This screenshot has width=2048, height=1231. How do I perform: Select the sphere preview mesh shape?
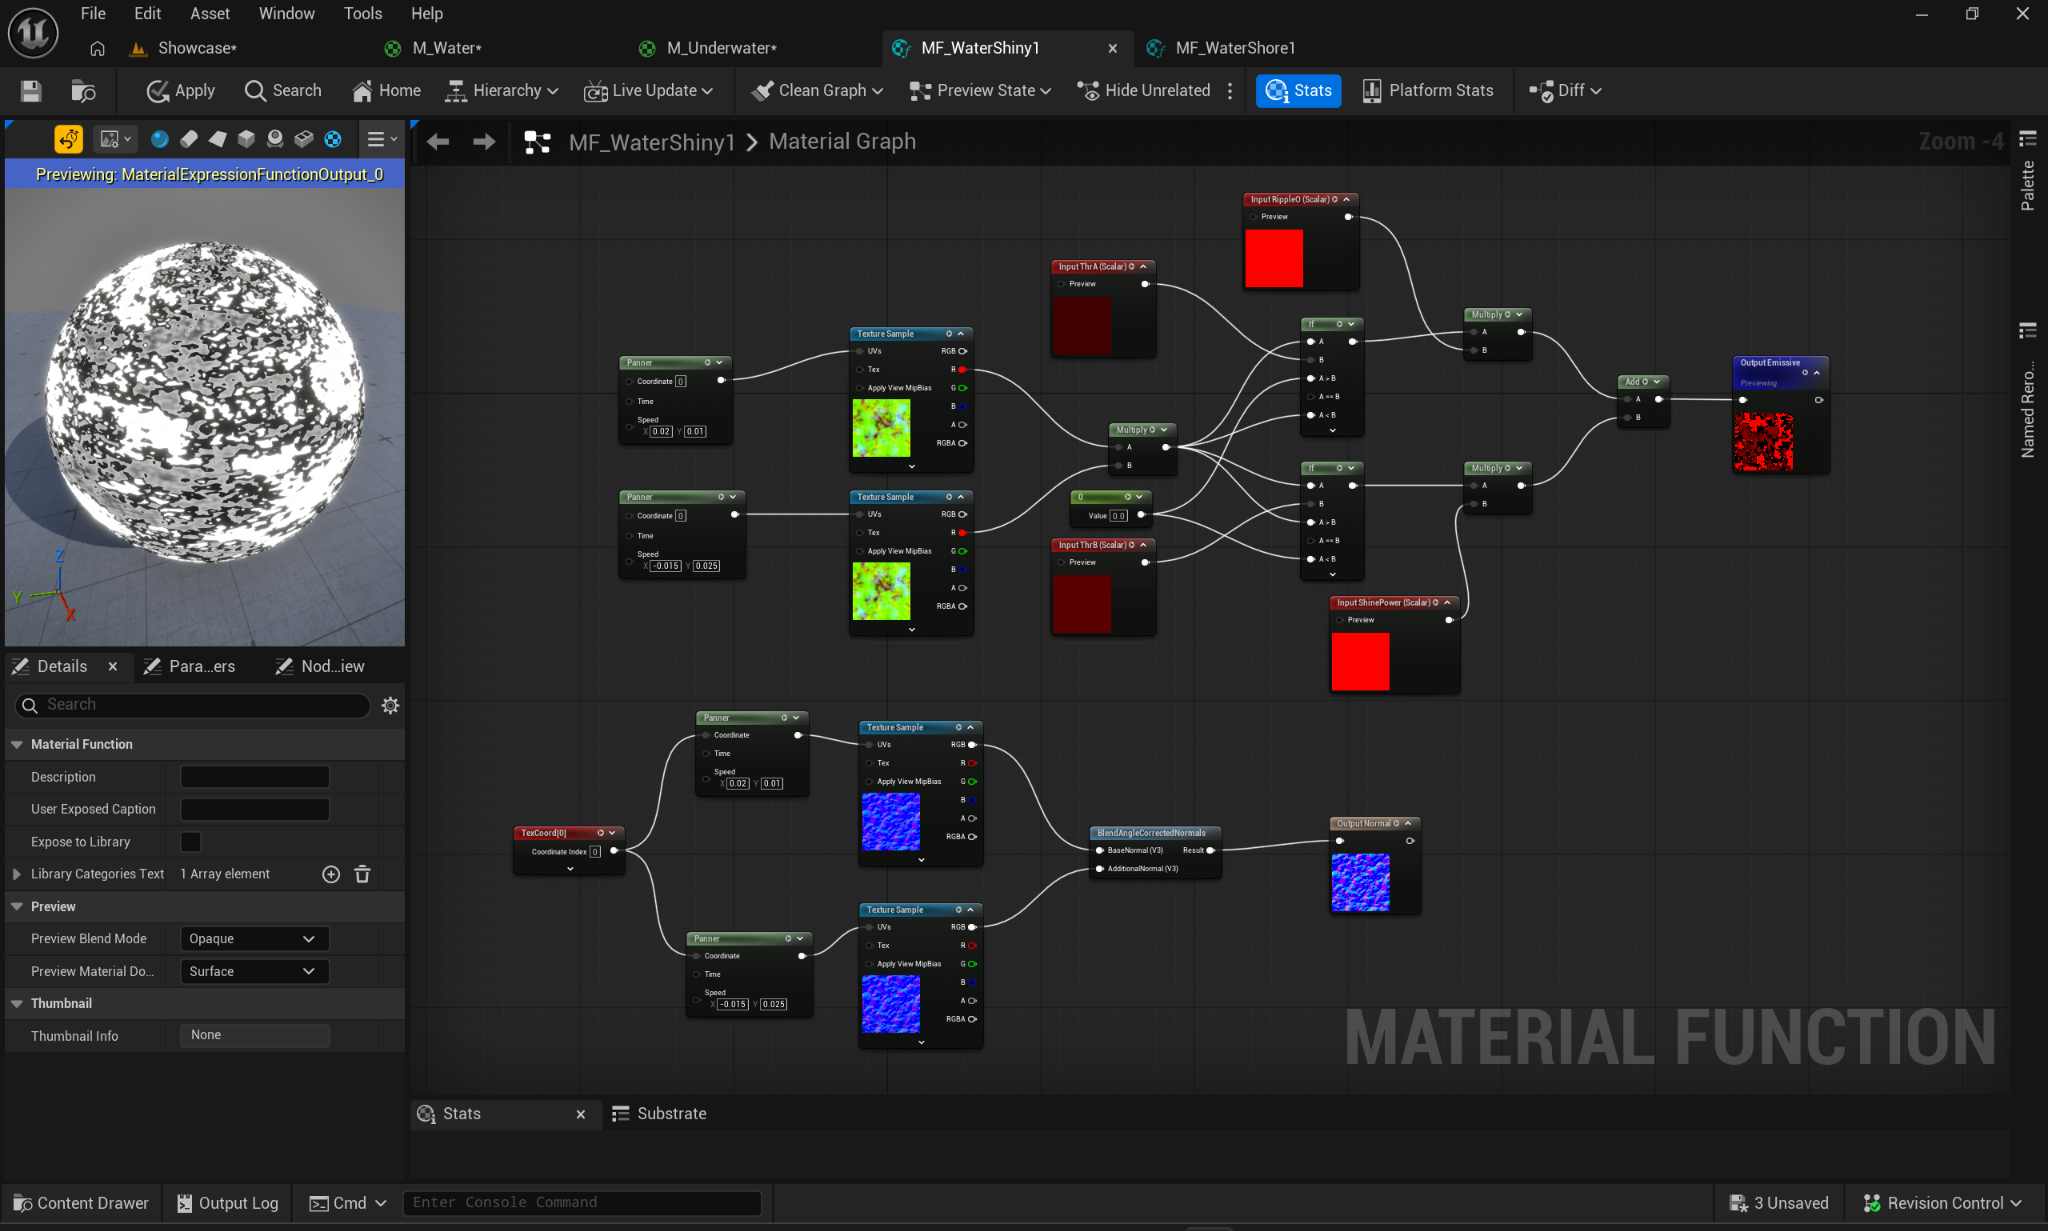tap(159, 139)
